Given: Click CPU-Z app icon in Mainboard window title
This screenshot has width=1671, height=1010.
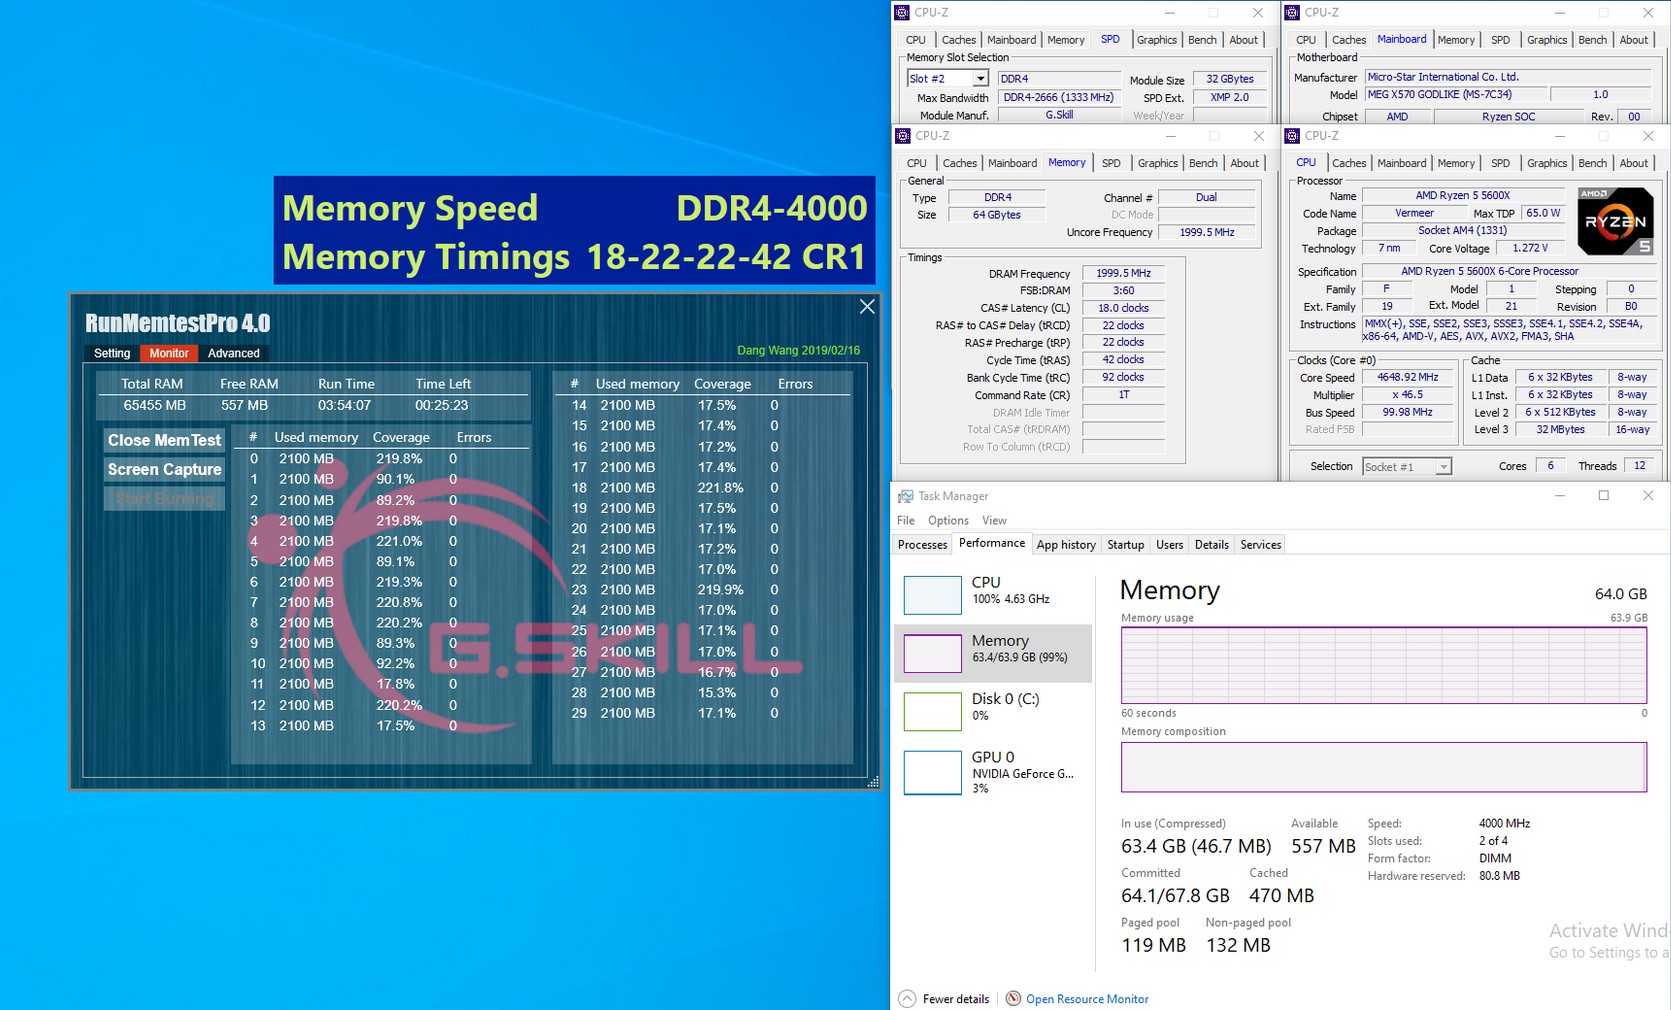Looking at the screenshot, I should coord(1292,13).
